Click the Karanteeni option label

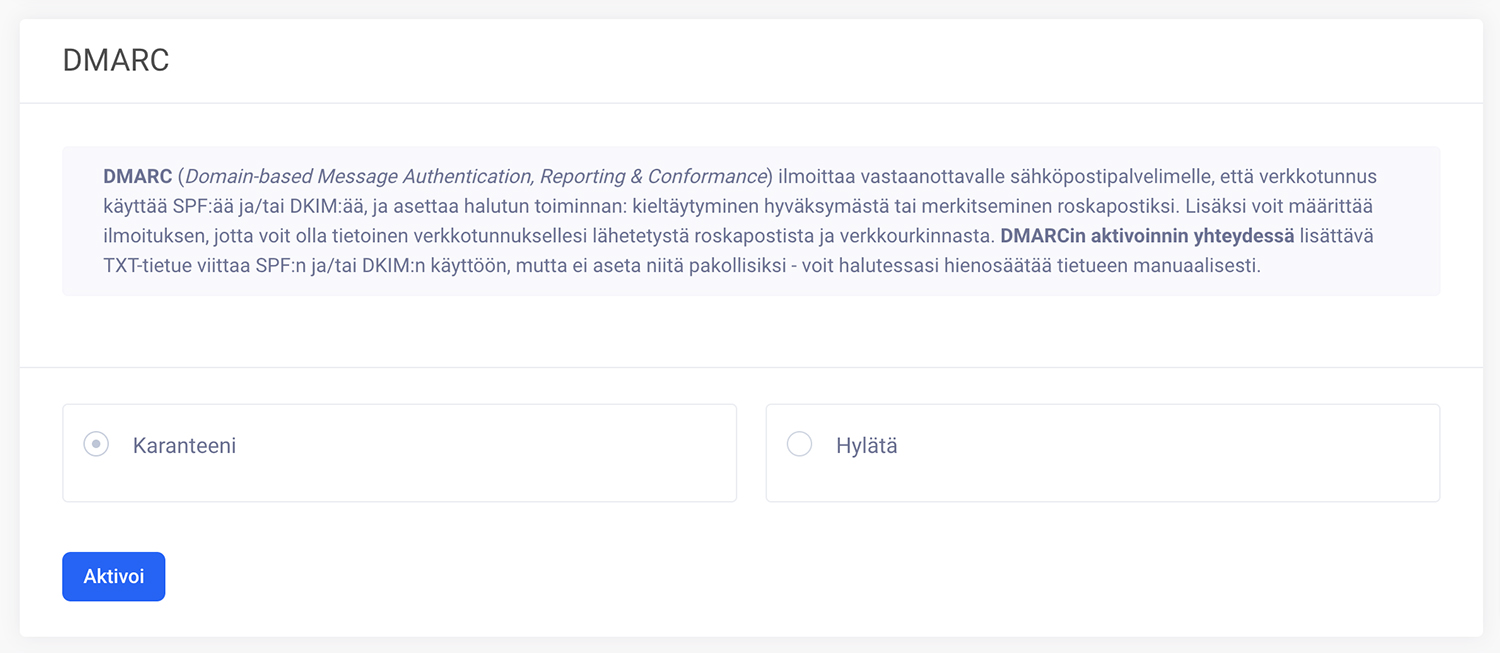pyautogui.click(x=184, y=446)
